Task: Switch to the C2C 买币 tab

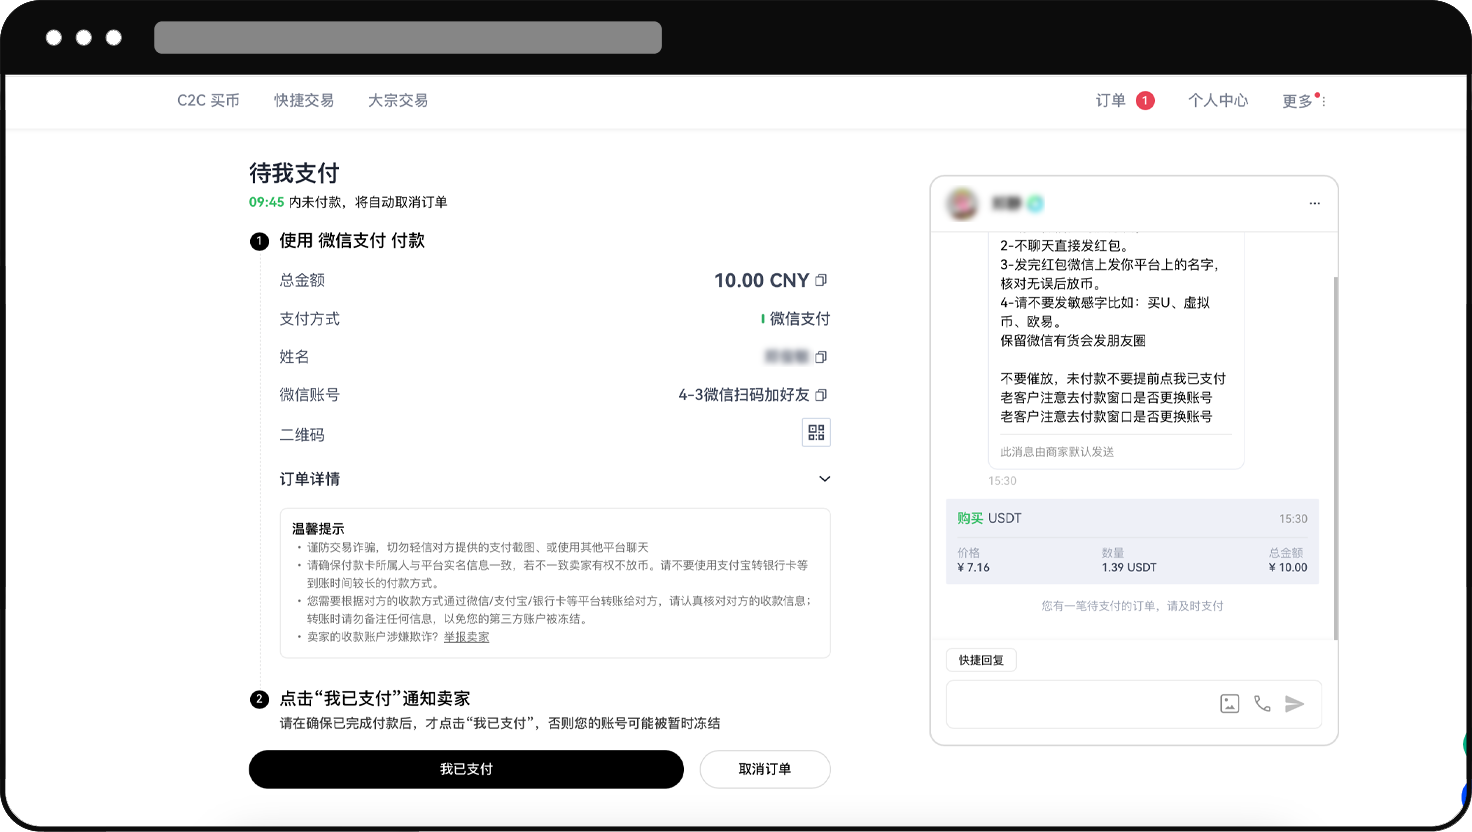Action: click(208, 101)
